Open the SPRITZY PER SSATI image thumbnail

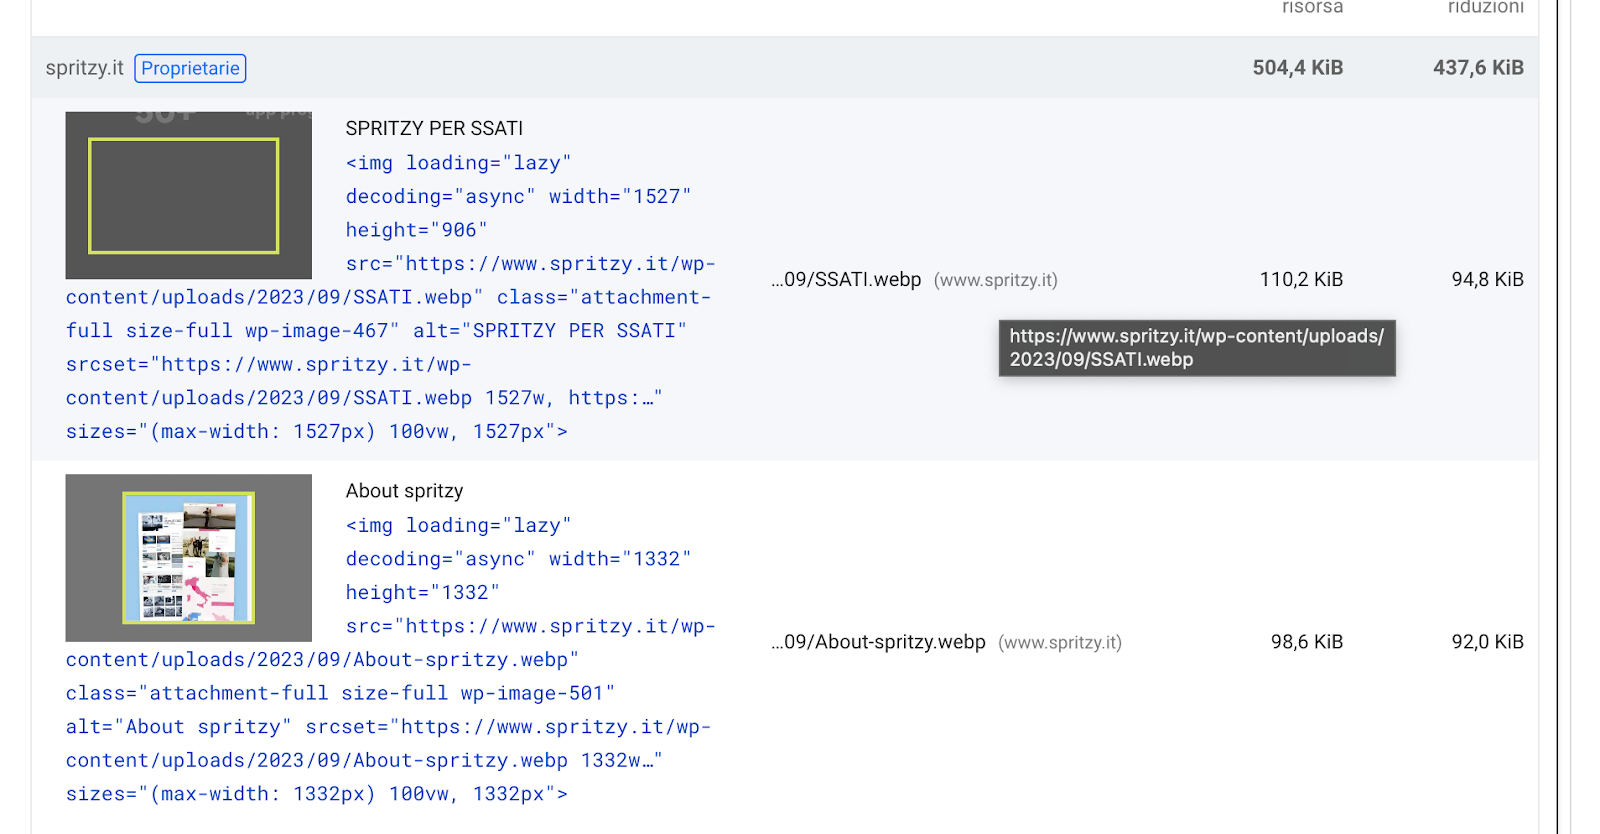pyautogui.click(x=189, y=195)
